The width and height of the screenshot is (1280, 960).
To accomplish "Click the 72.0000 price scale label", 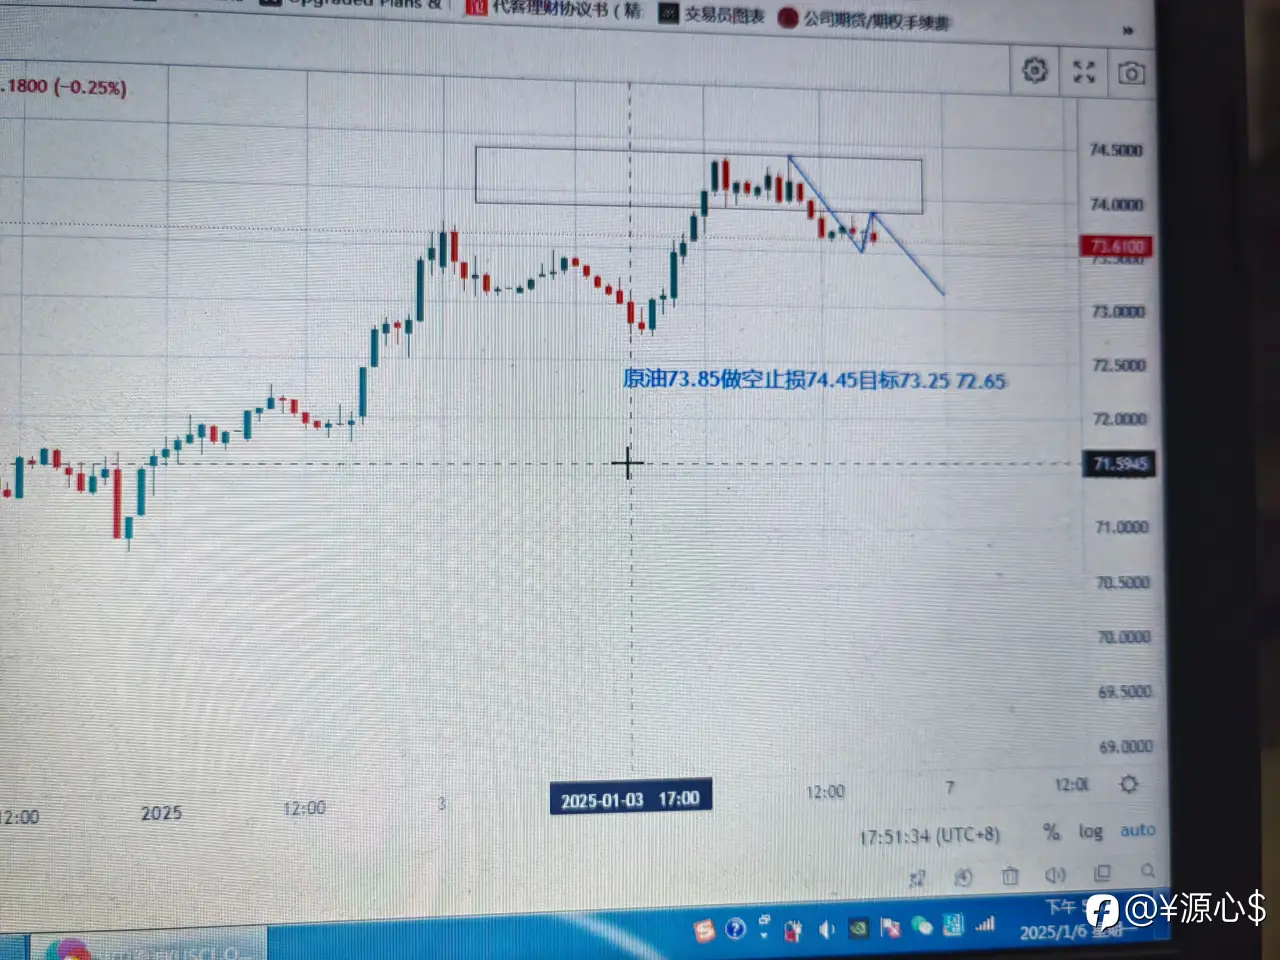I will [1119, 419].
